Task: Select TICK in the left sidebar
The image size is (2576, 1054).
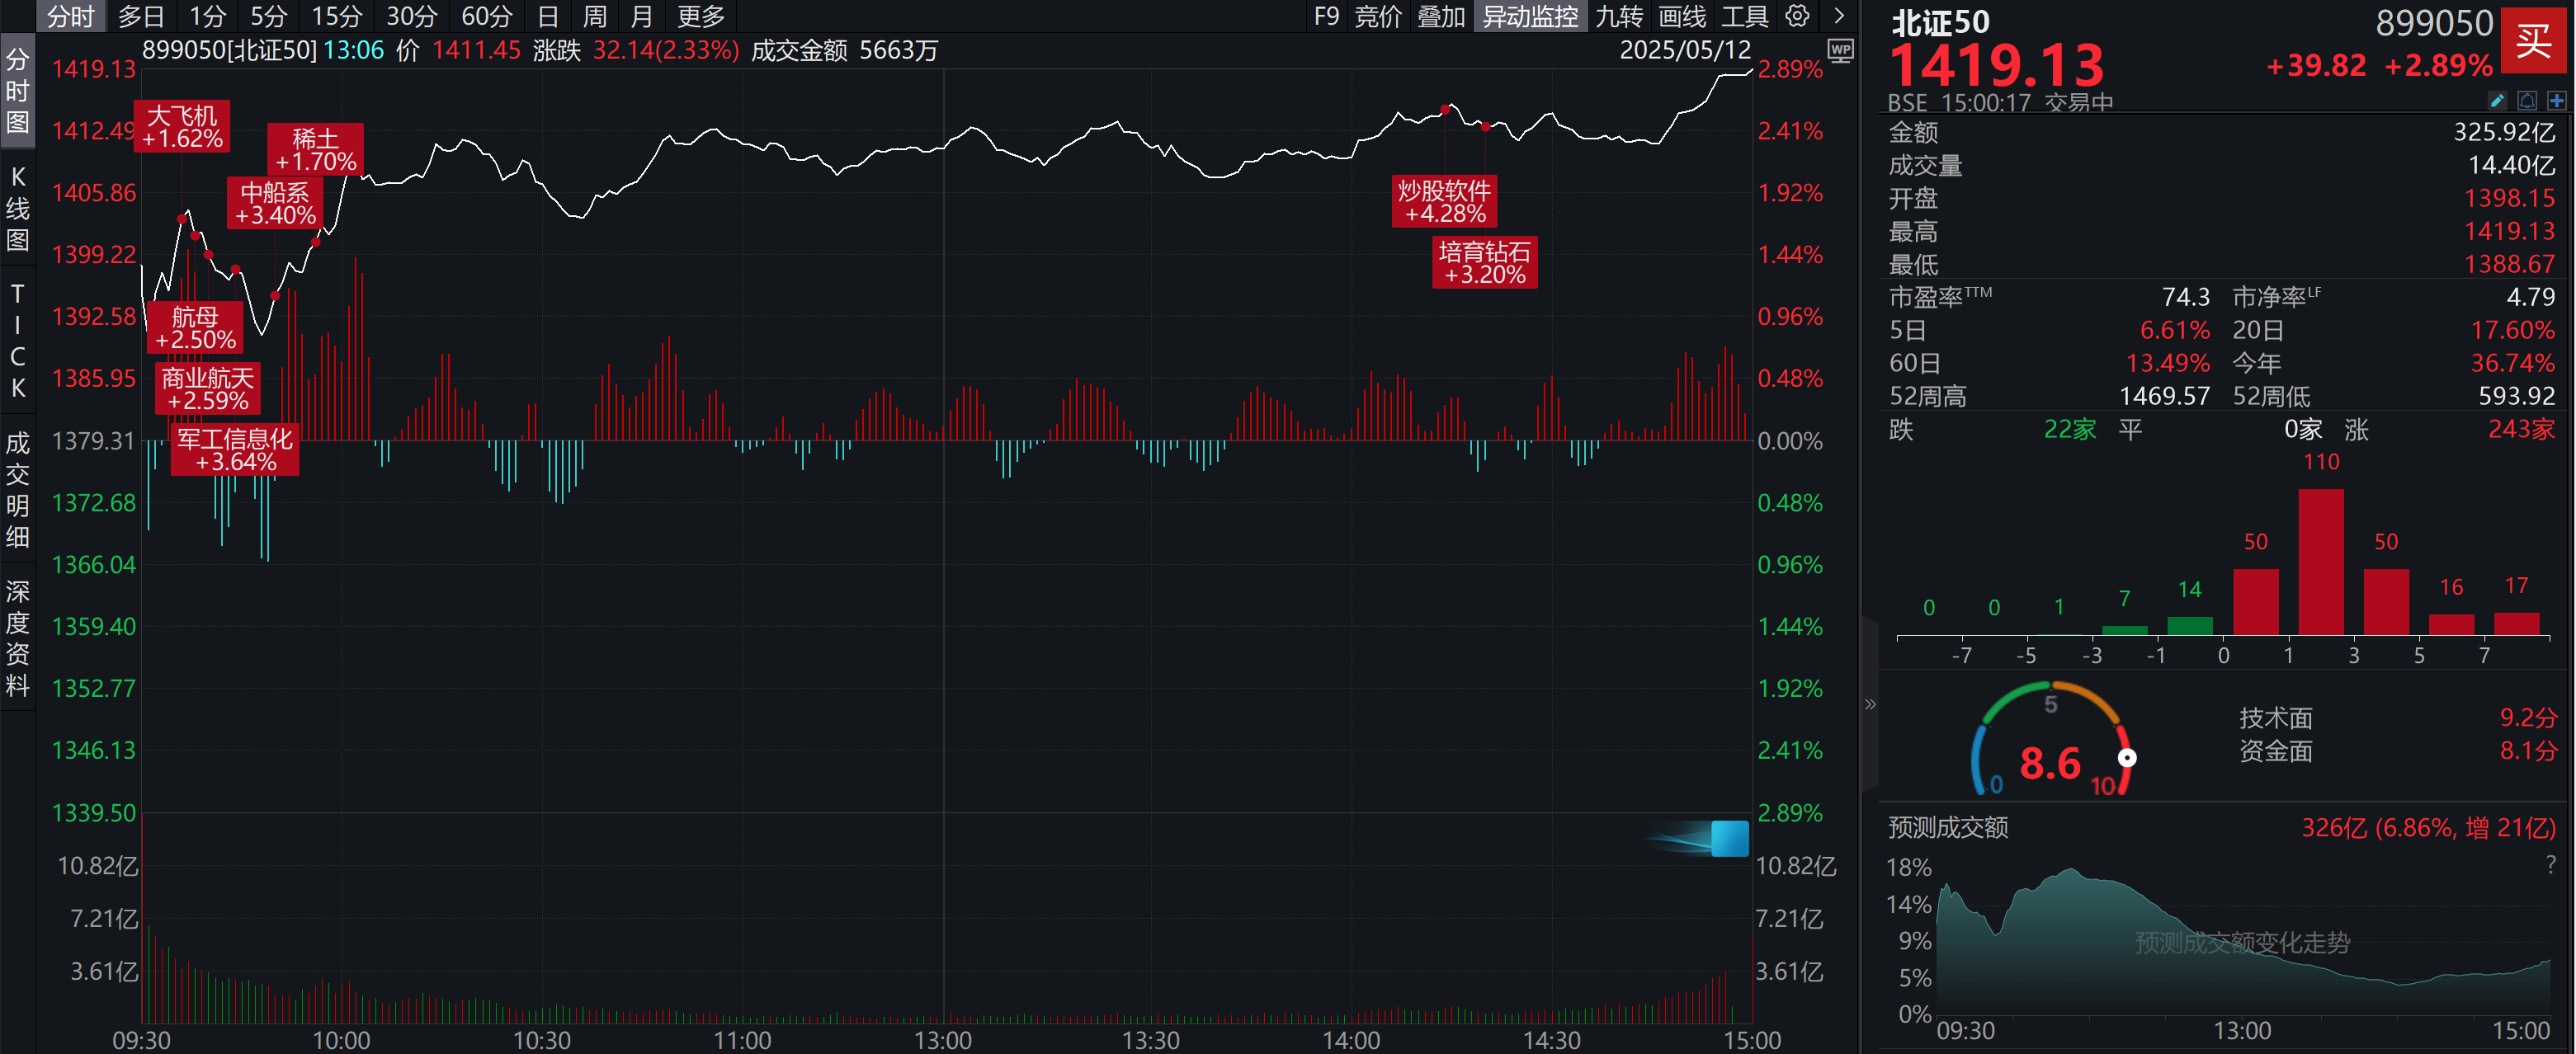Action: (x=18, y=340)
